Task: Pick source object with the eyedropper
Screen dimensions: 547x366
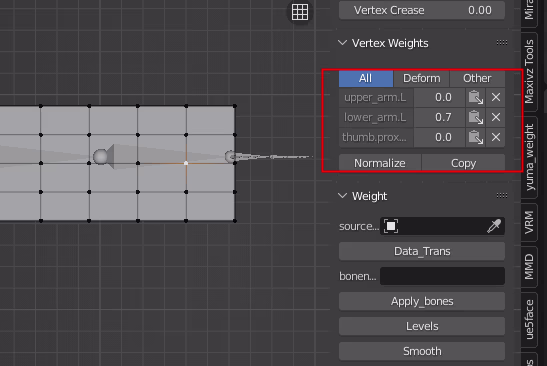Action: [494, 226]
